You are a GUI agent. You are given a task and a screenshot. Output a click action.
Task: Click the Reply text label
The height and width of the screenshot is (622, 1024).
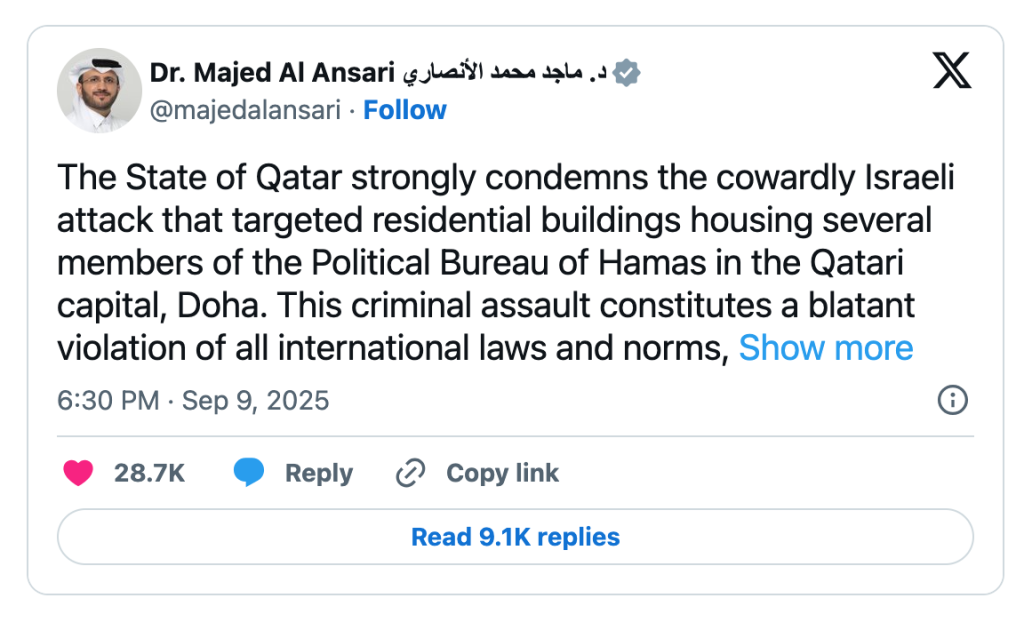tap(318, 473)
